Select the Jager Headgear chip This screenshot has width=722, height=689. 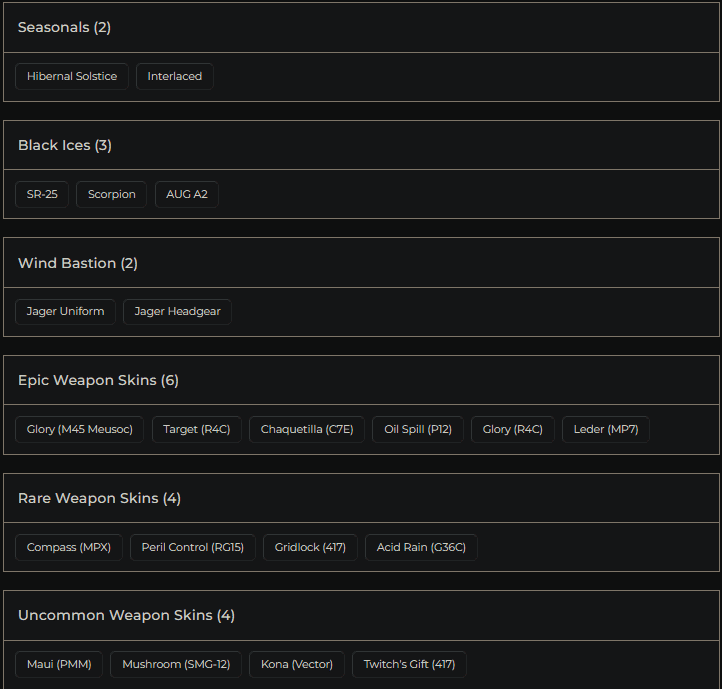point(177,312)
